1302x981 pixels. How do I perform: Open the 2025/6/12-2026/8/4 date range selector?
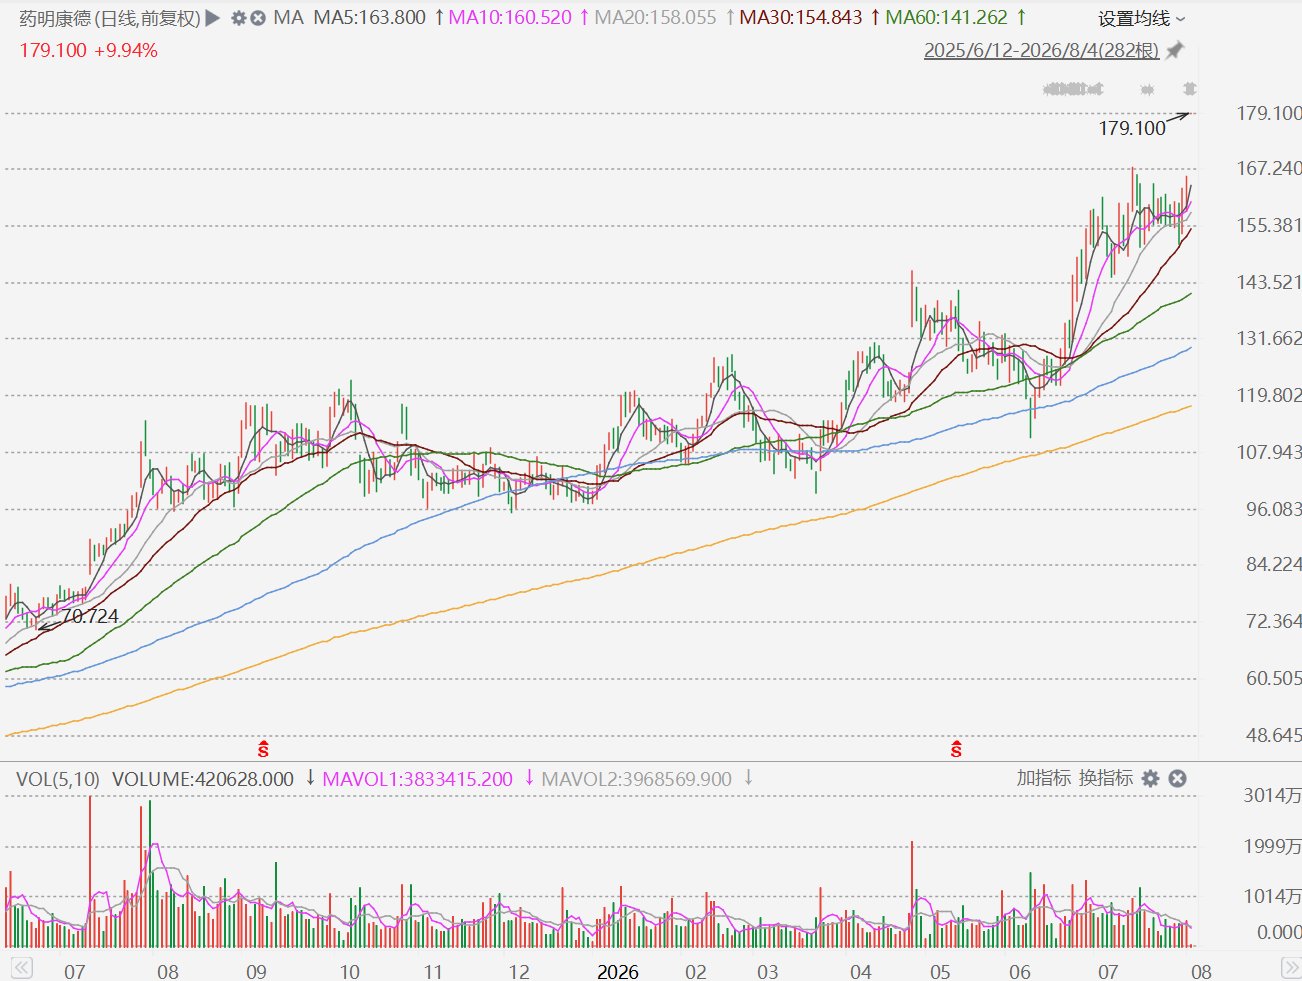tap(1041, 50)
